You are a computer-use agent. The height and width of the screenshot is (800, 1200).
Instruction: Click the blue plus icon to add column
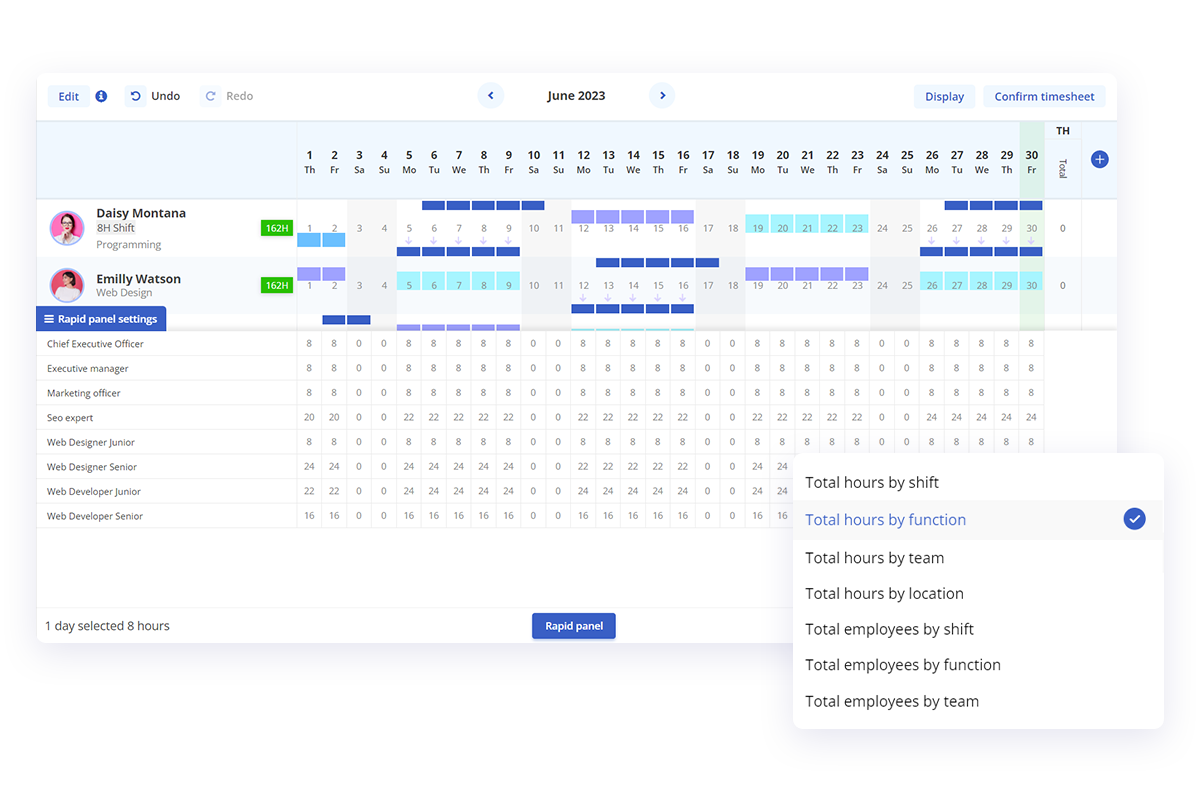[x=1099, y=159]
